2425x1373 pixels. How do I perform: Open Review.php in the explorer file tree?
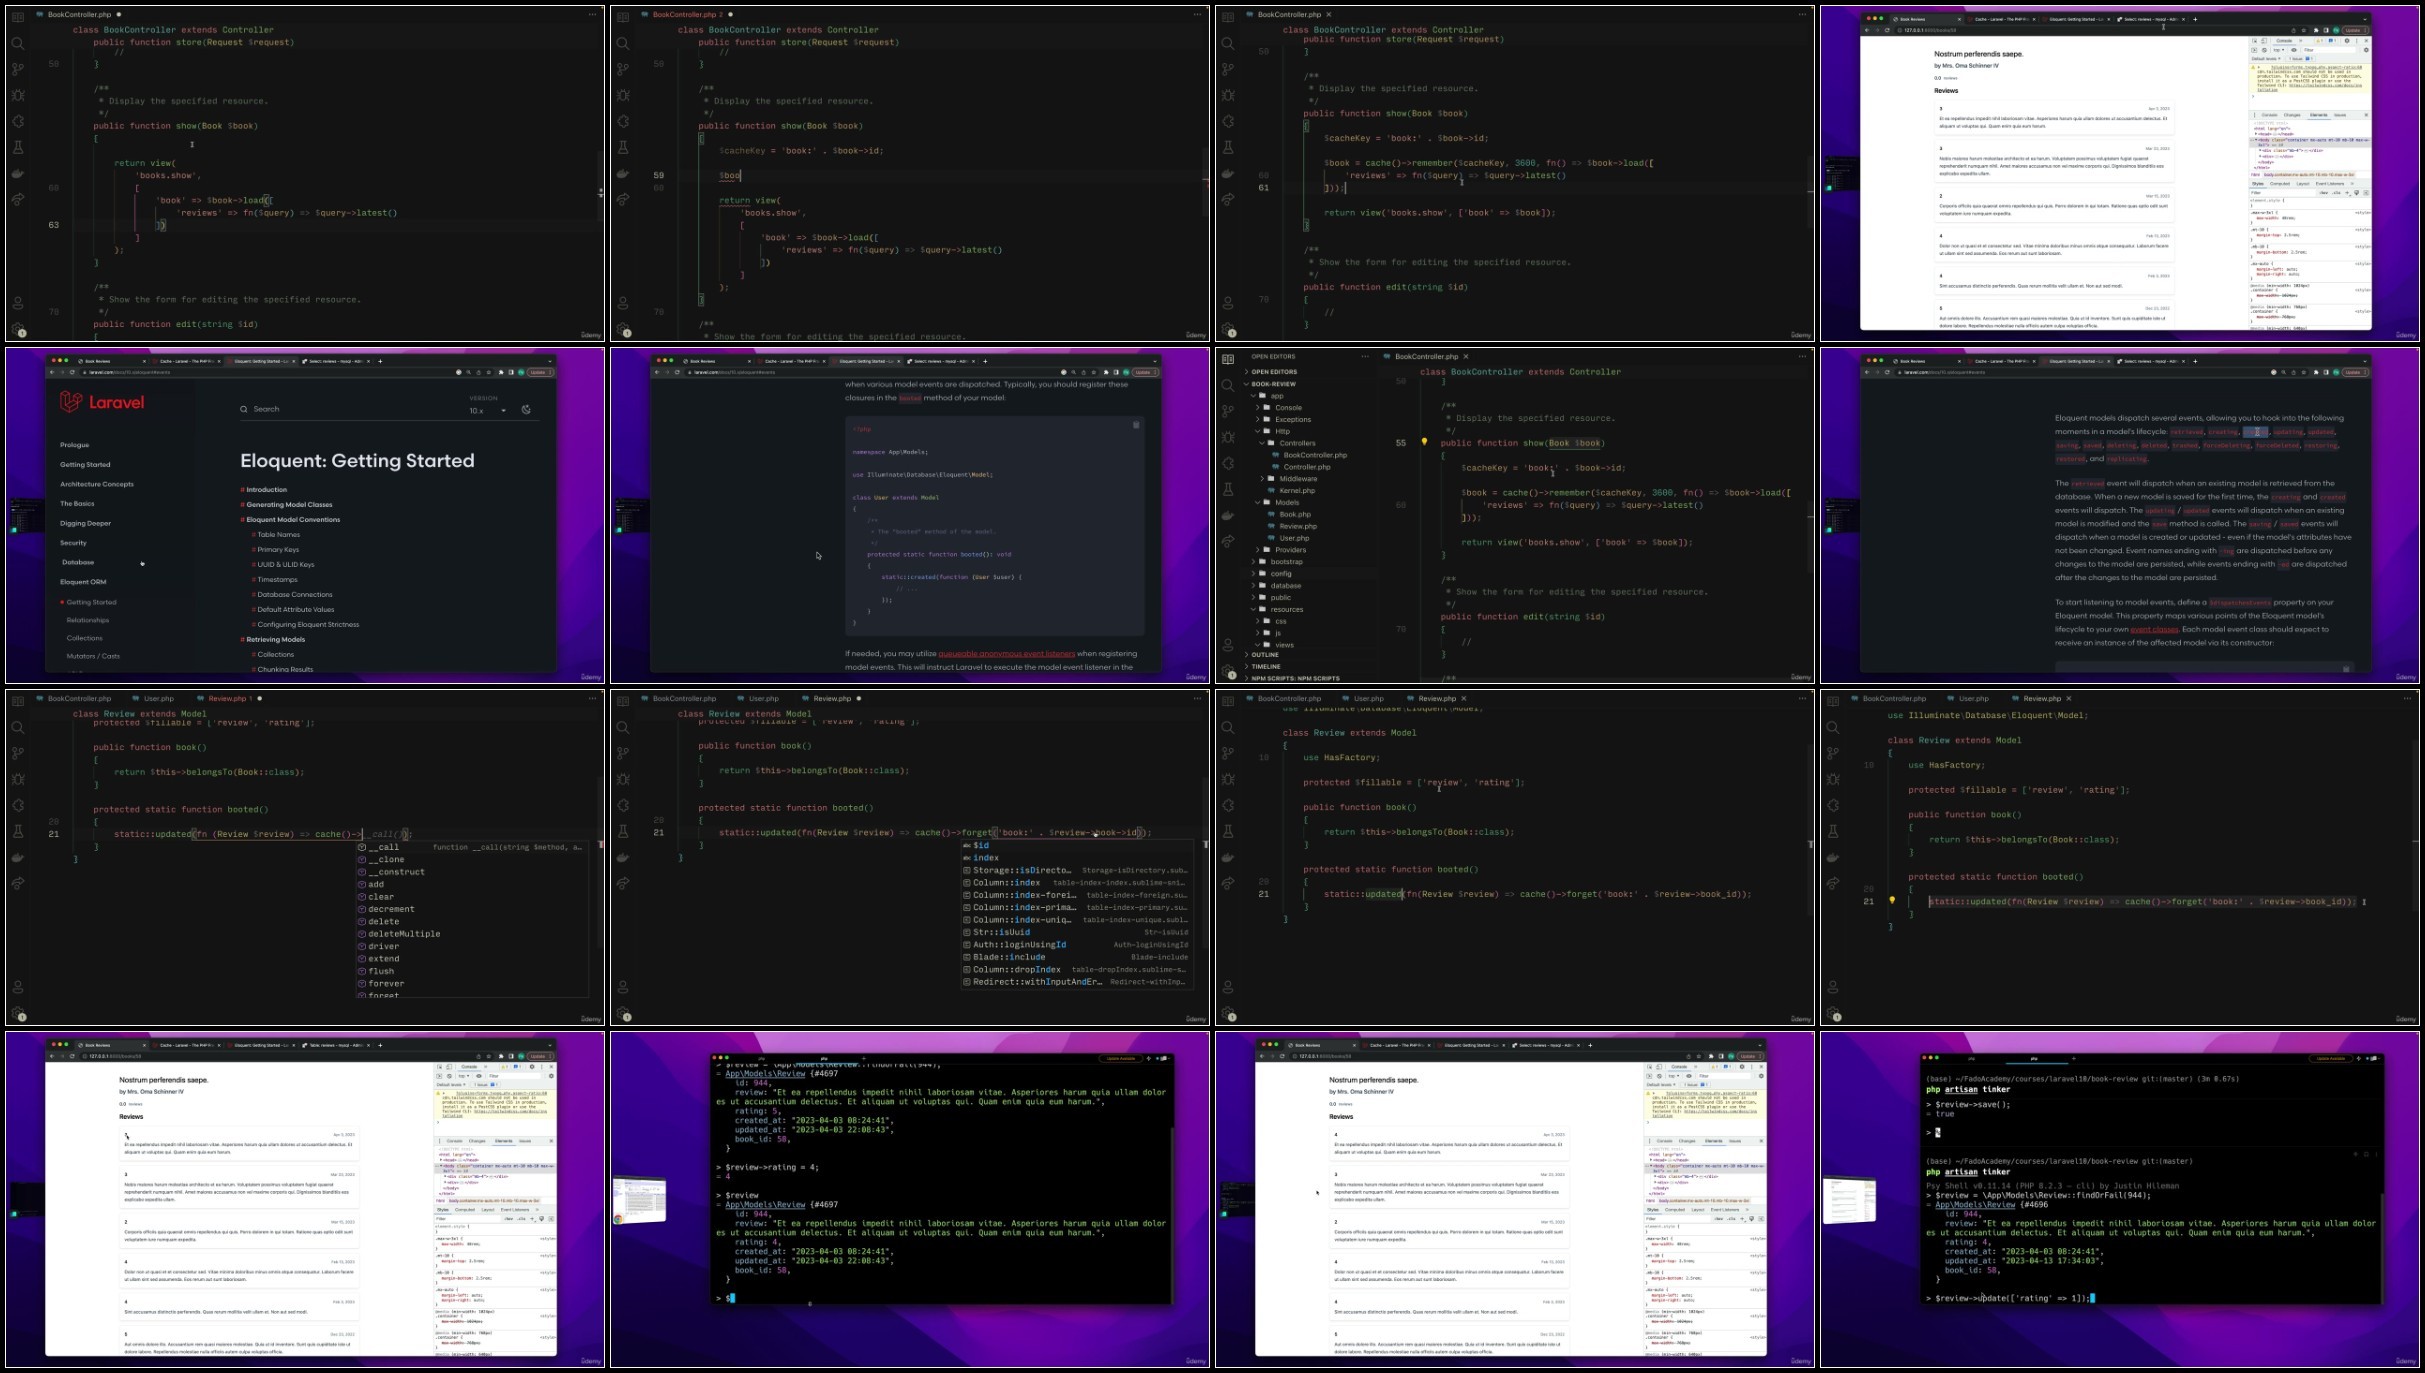pos(1297,526)
